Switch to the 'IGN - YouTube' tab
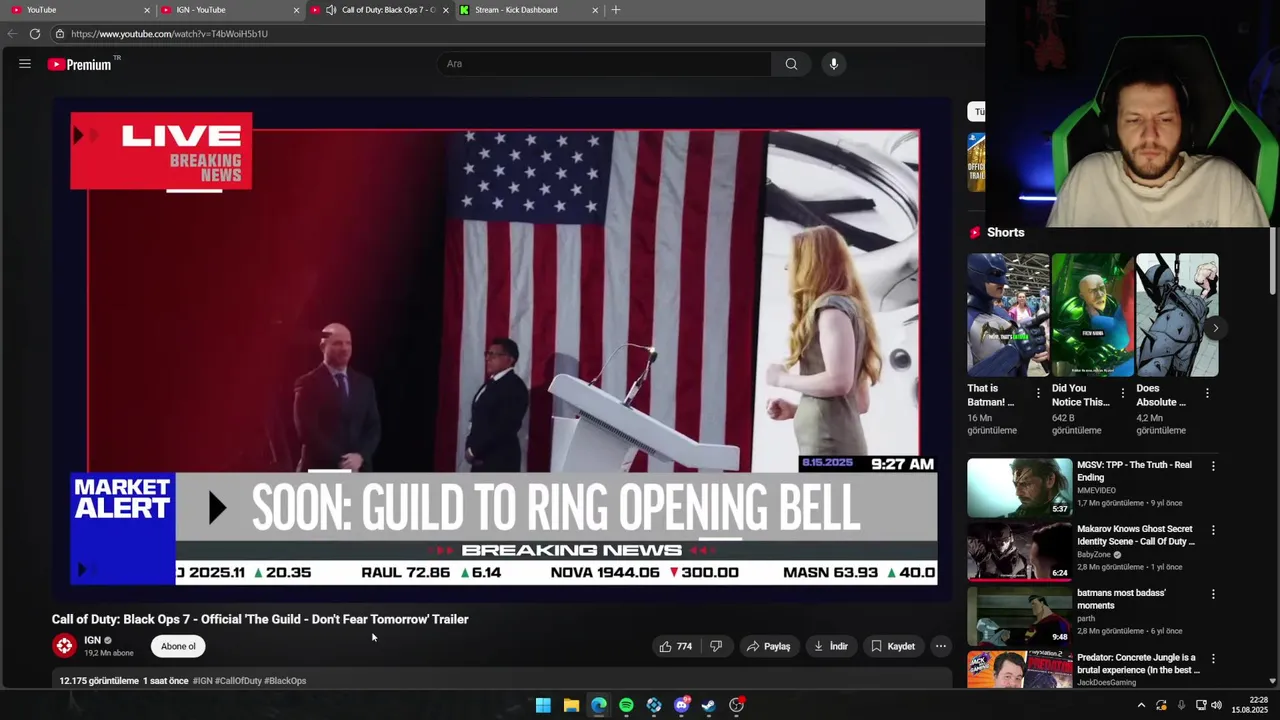 [230, 10]
